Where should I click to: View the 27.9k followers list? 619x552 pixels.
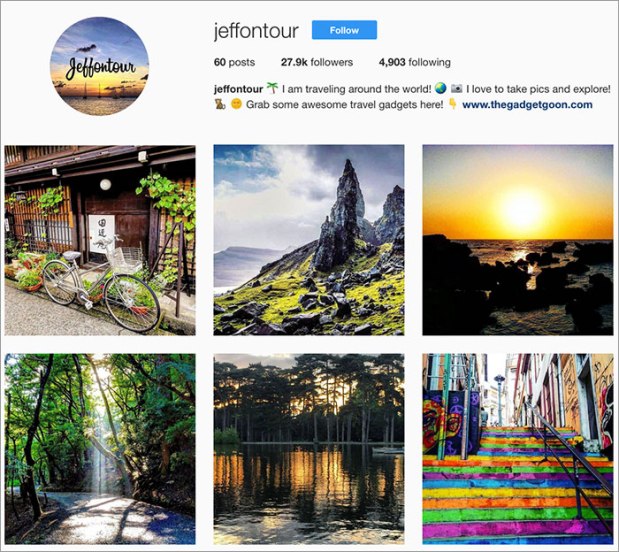317,62
